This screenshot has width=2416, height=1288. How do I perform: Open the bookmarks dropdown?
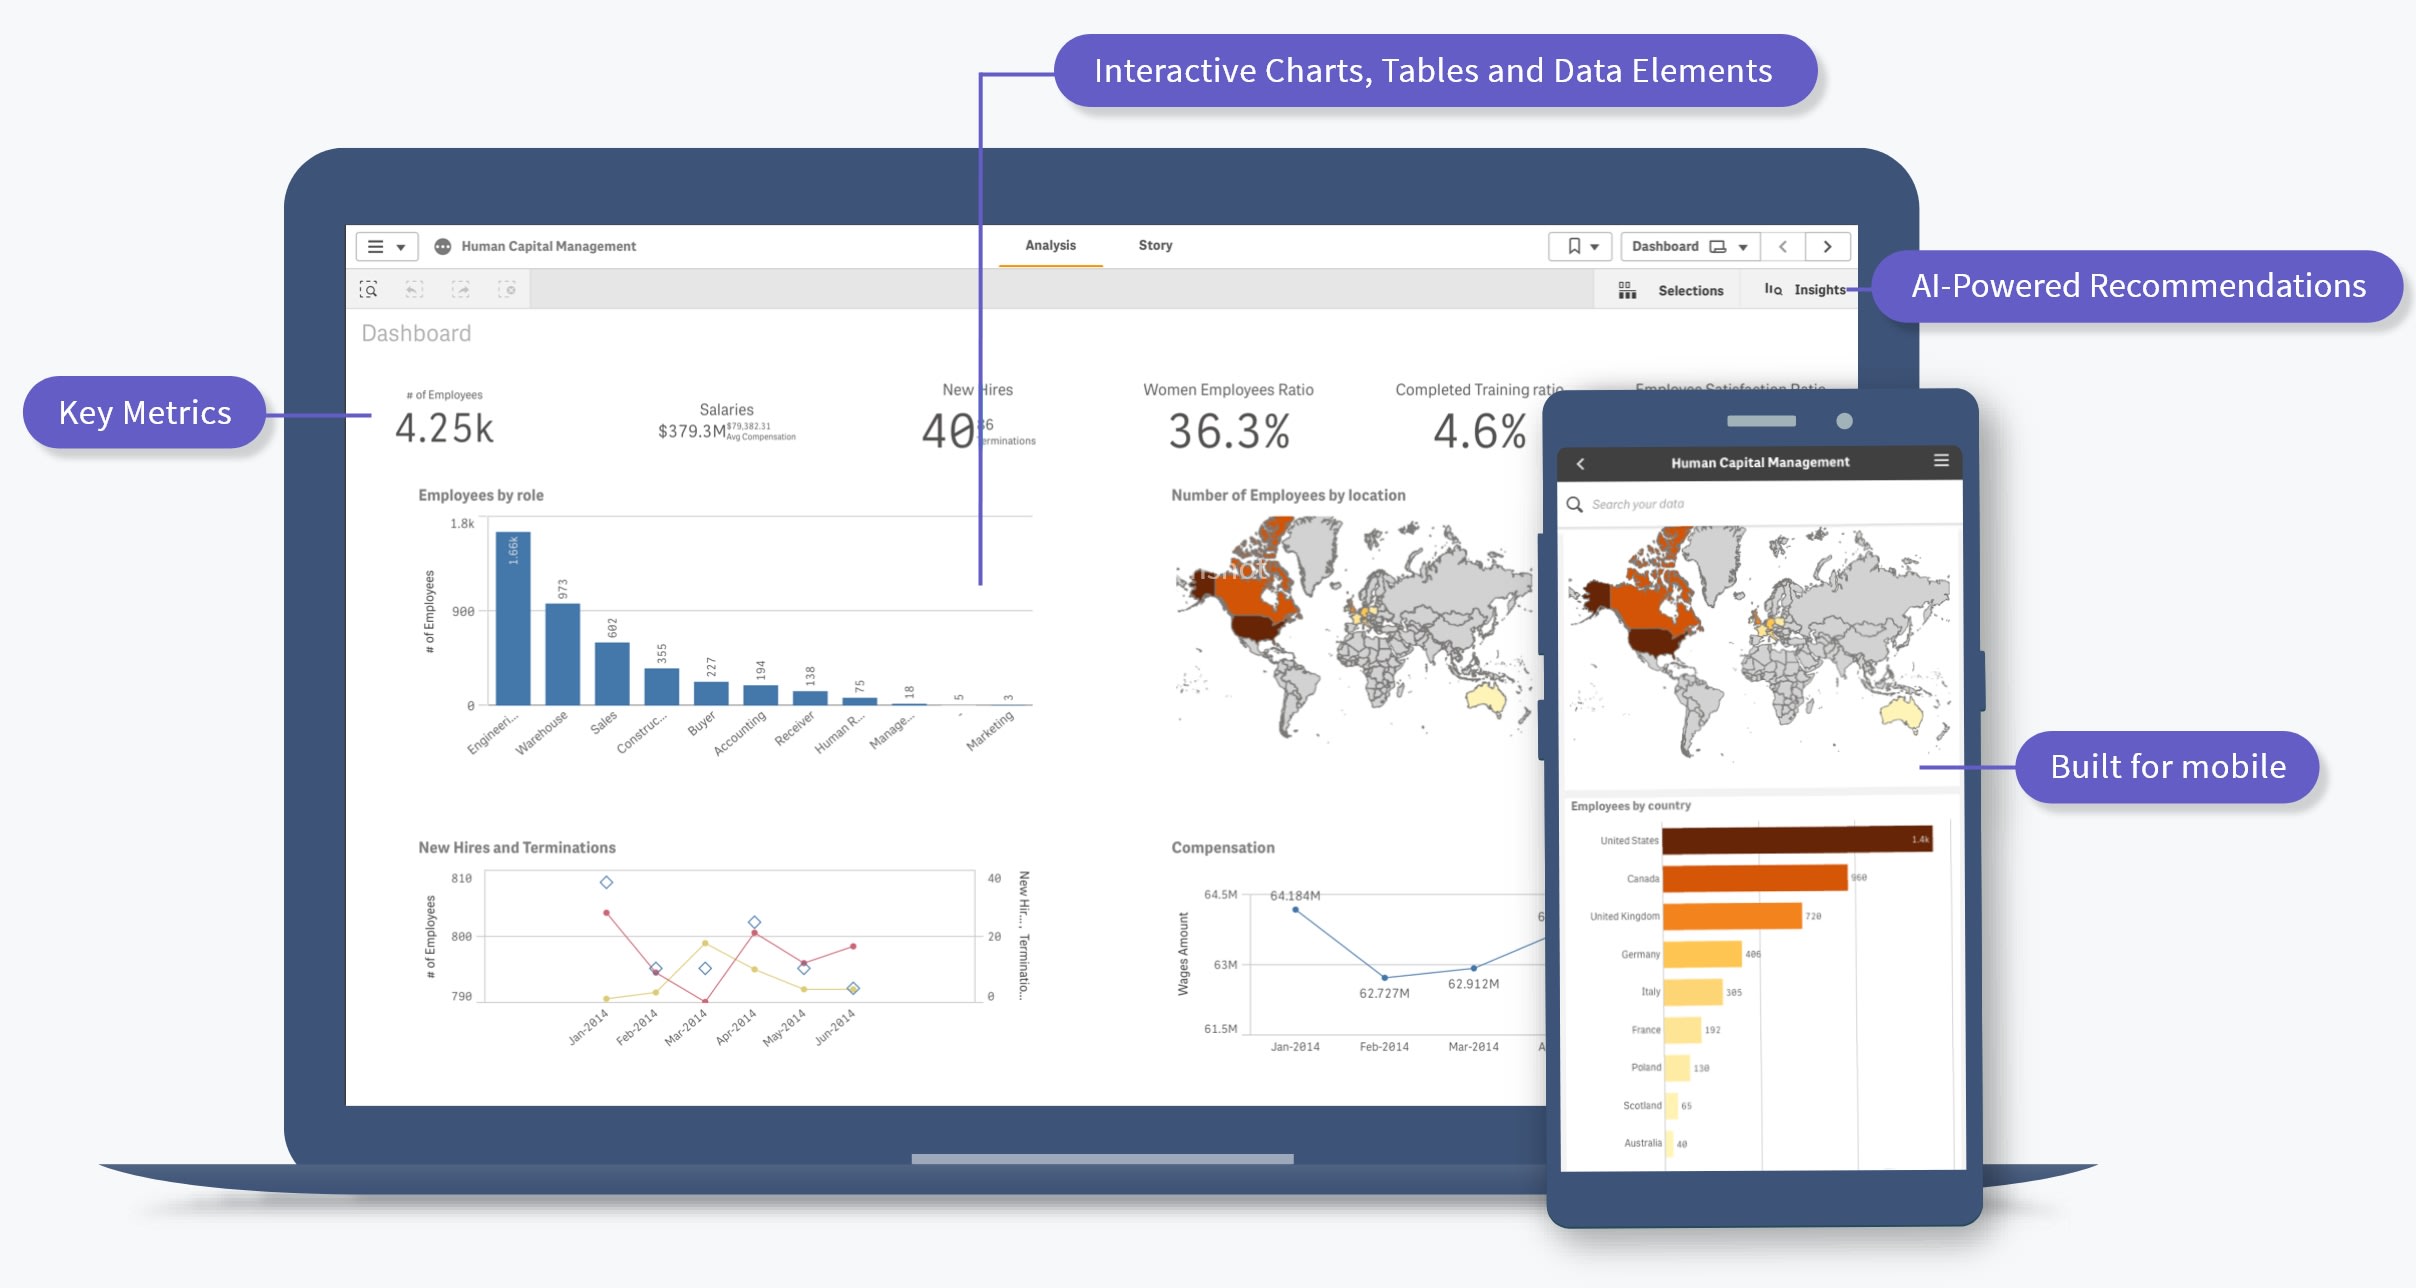point(1581,246)
